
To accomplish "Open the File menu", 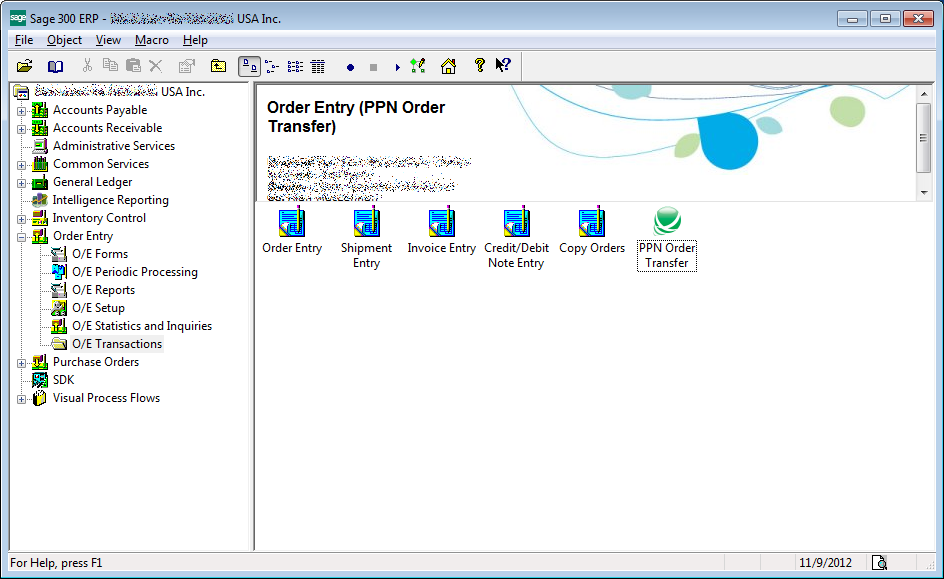I will 24,40.
